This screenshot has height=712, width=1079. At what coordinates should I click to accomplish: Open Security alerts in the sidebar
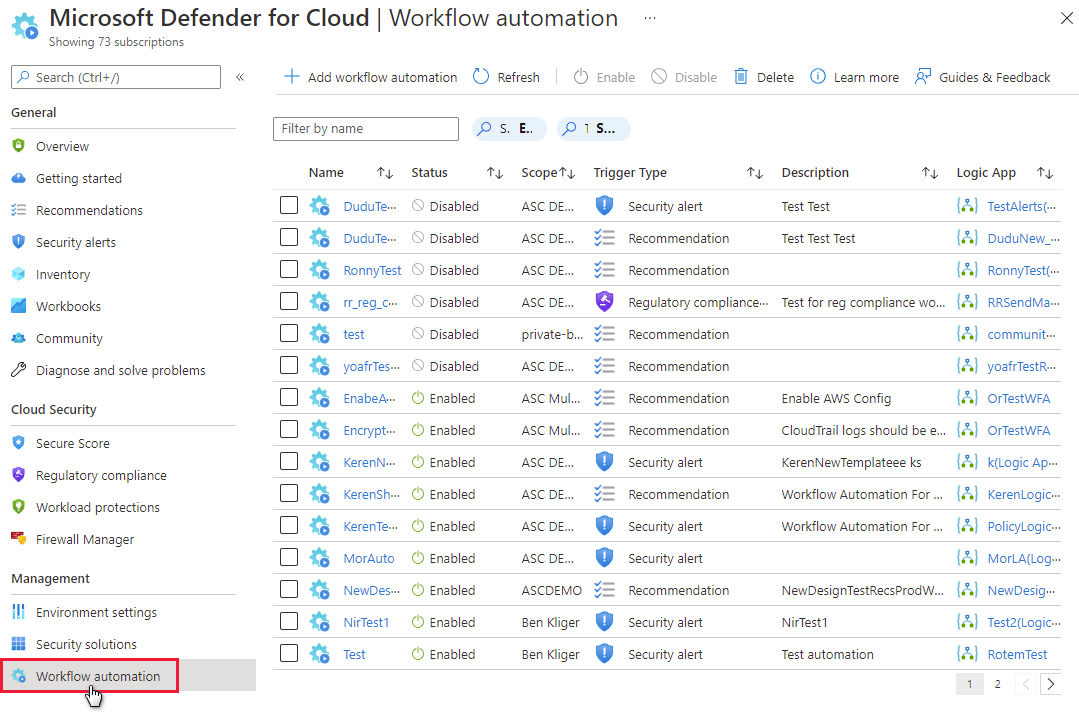(75, 242)
